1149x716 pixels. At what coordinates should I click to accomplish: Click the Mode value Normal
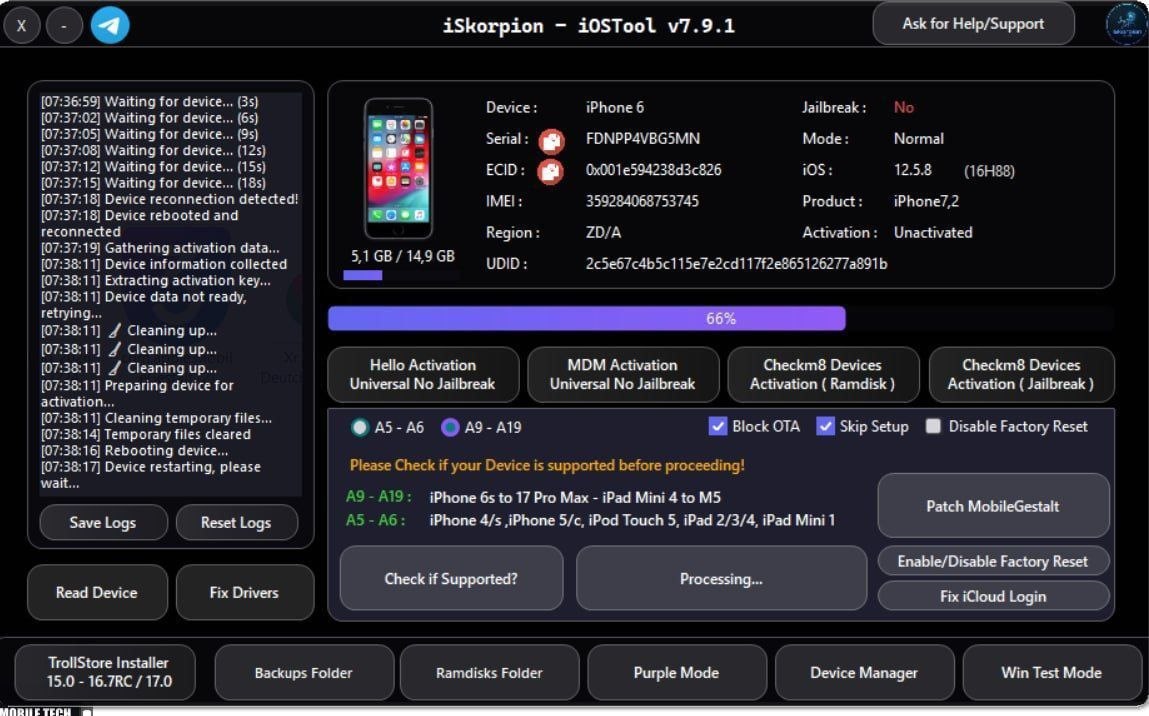[918, 139]
